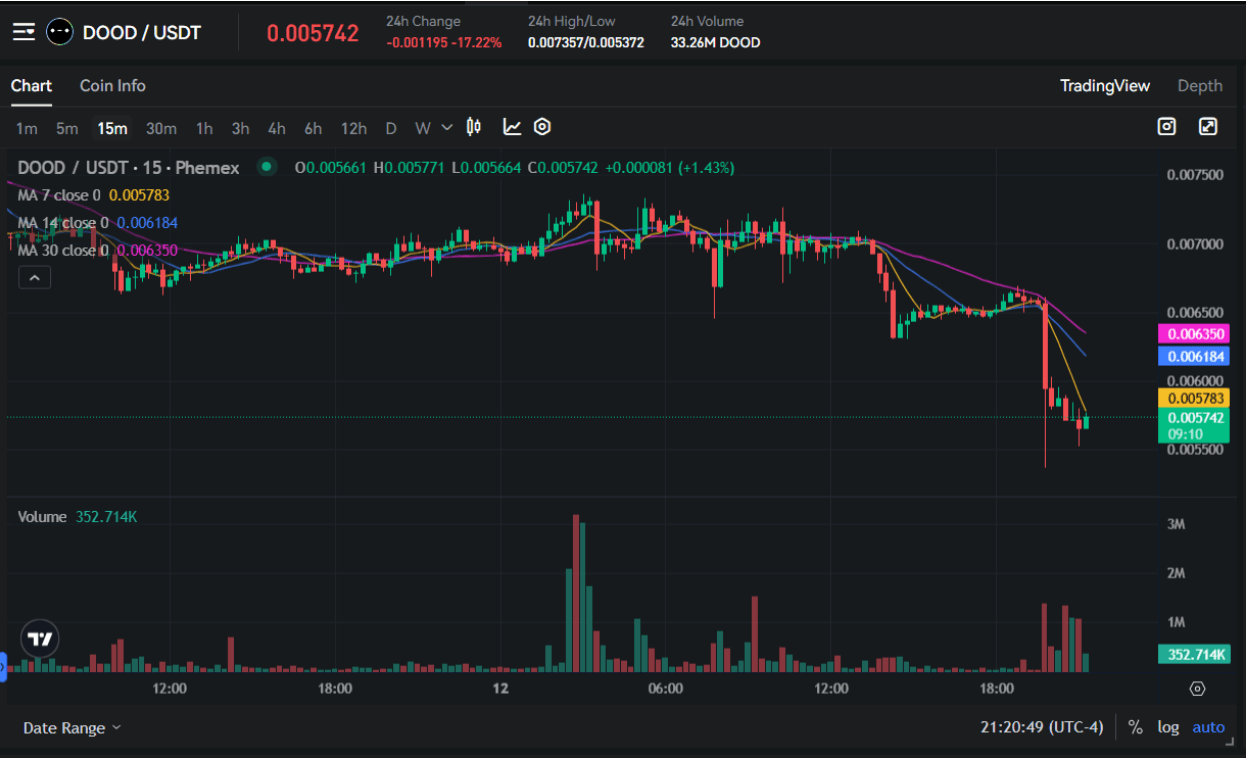Image resolution: width=1248 pixels, height=758 pixels.
Task: Click the candlestick chart type icon
Action: [474, 127]
